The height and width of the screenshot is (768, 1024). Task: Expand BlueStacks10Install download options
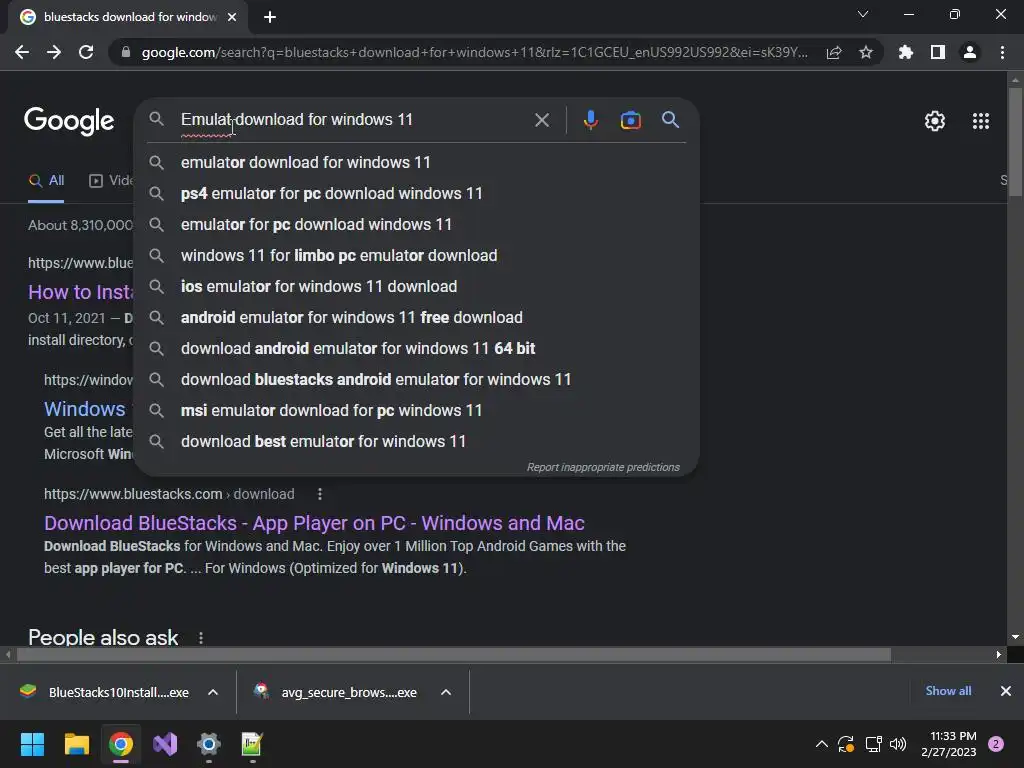click(x=213, y=692)
